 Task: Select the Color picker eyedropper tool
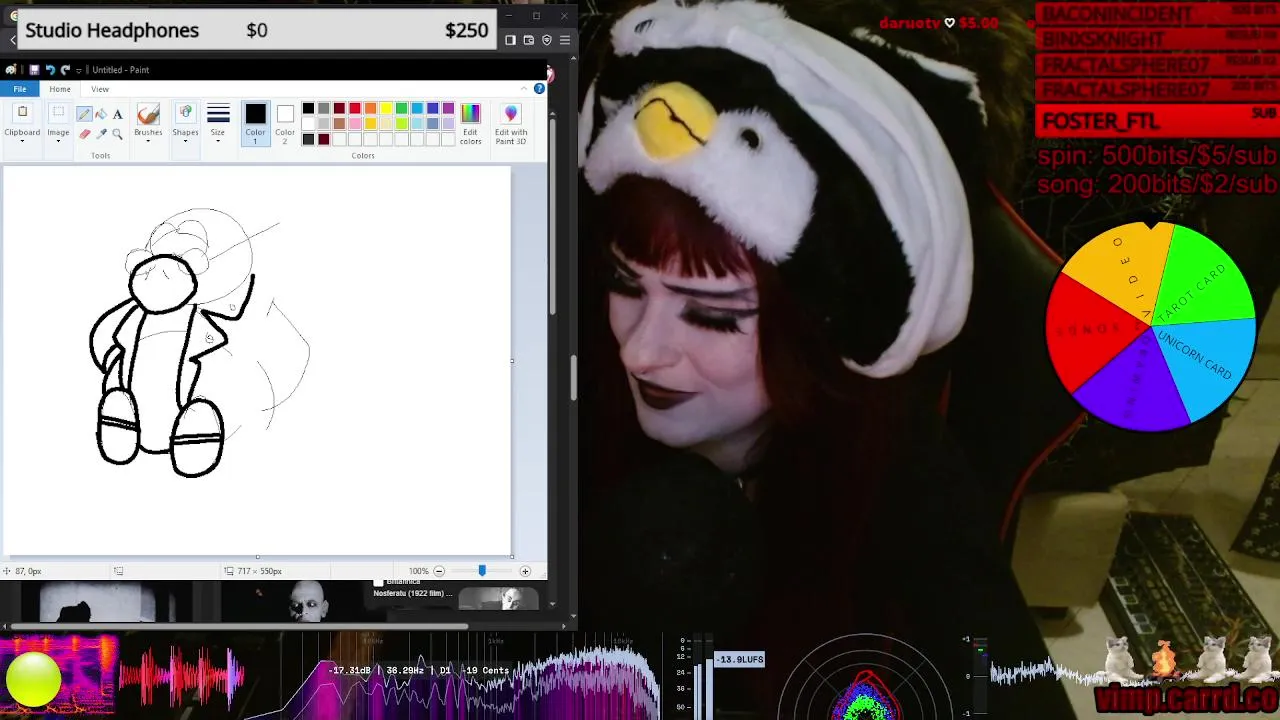(101, 134)
